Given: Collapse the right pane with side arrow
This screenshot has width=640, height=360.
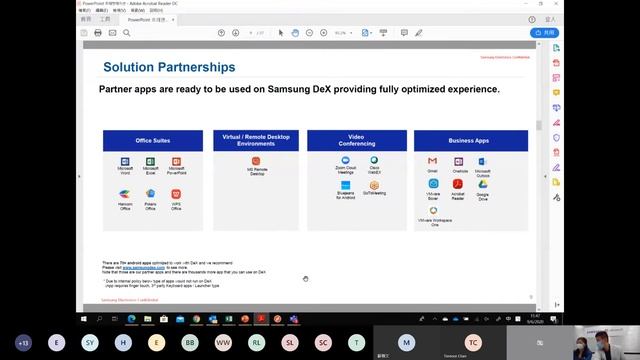Looking at the screenshot, I should [546, 176].
